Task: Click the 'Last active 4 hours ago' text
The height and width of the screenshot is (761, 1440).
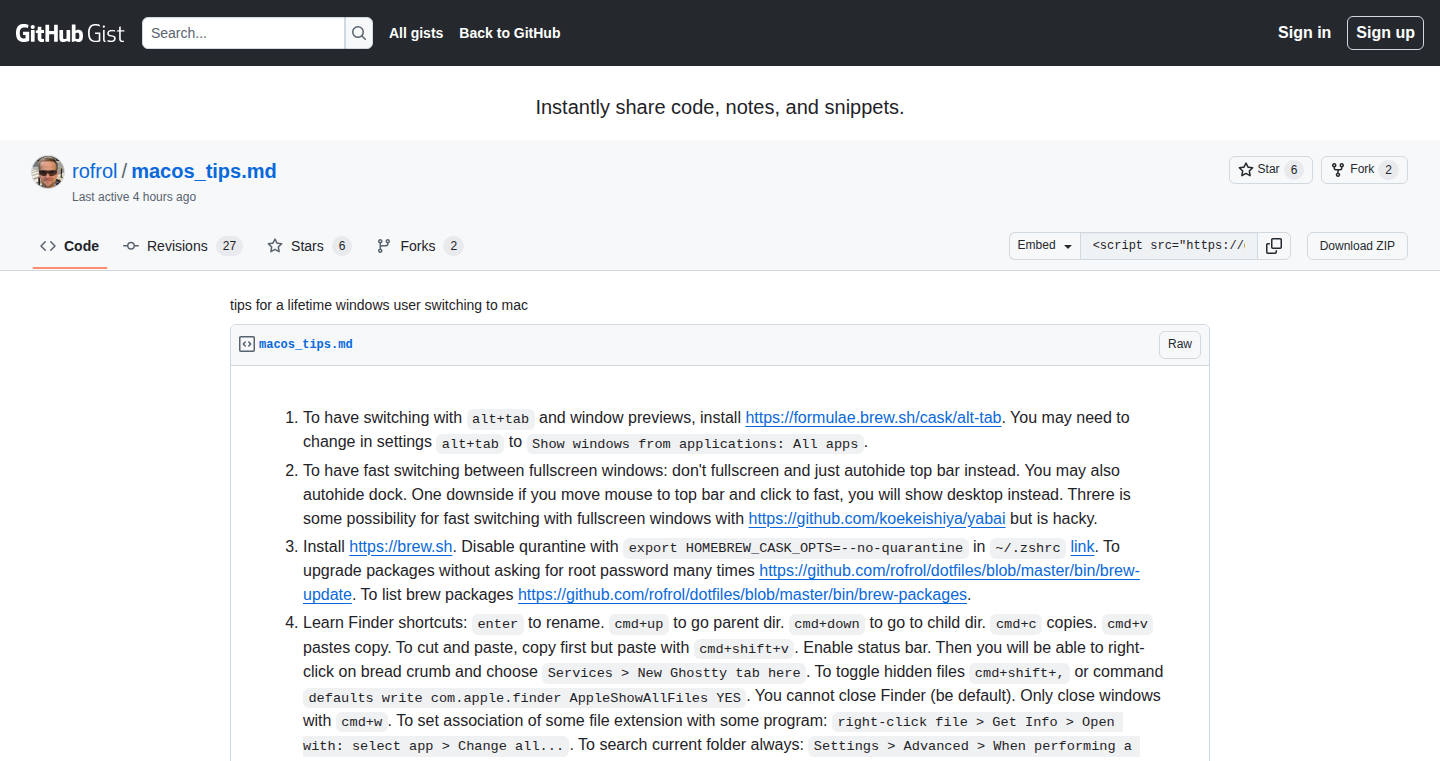Action: click(134, 197)
